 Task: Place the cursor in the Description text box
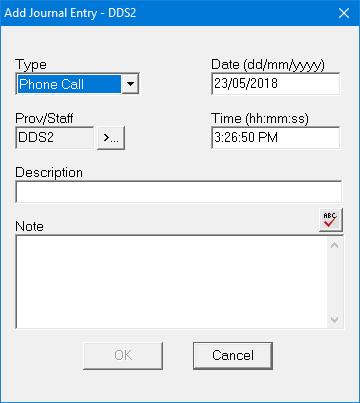click(179, 192)
